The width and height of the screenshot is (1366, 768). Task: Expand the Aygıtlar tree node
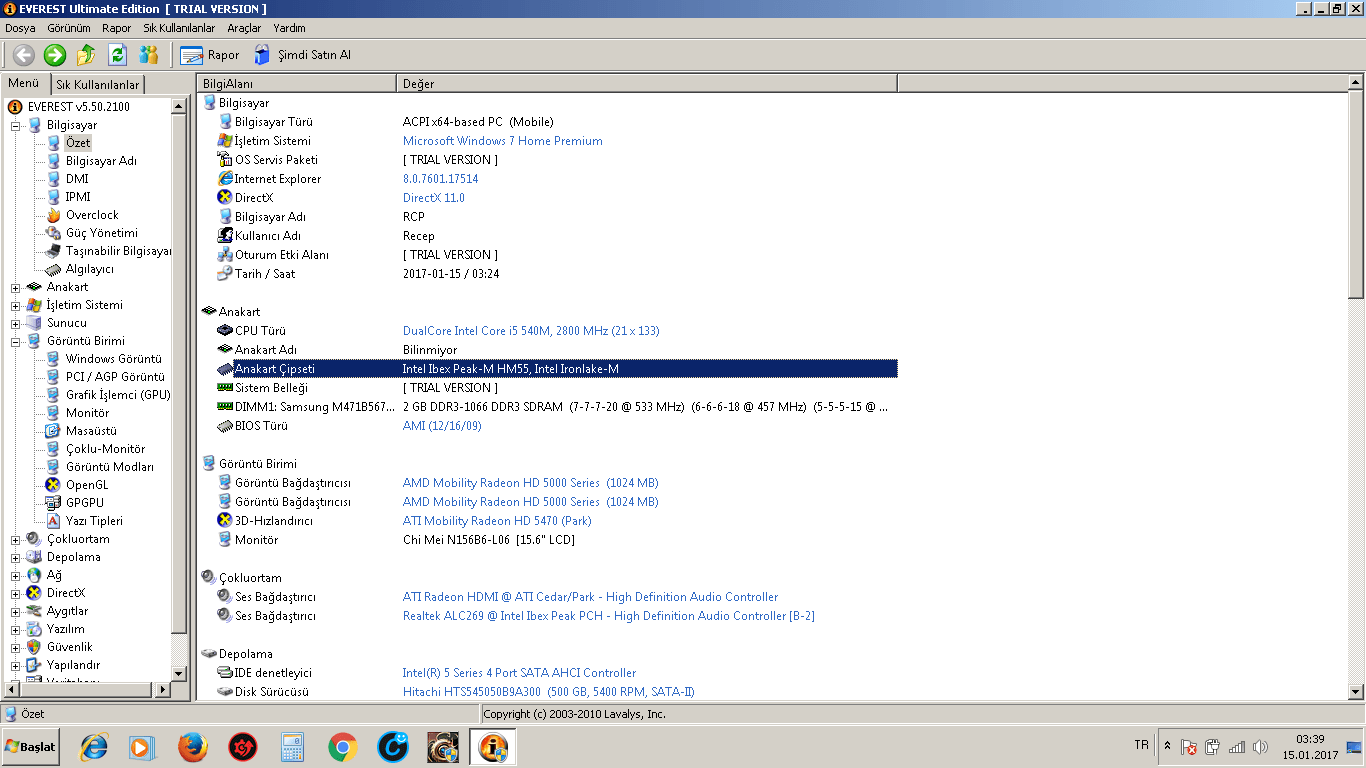click(16, 611)
